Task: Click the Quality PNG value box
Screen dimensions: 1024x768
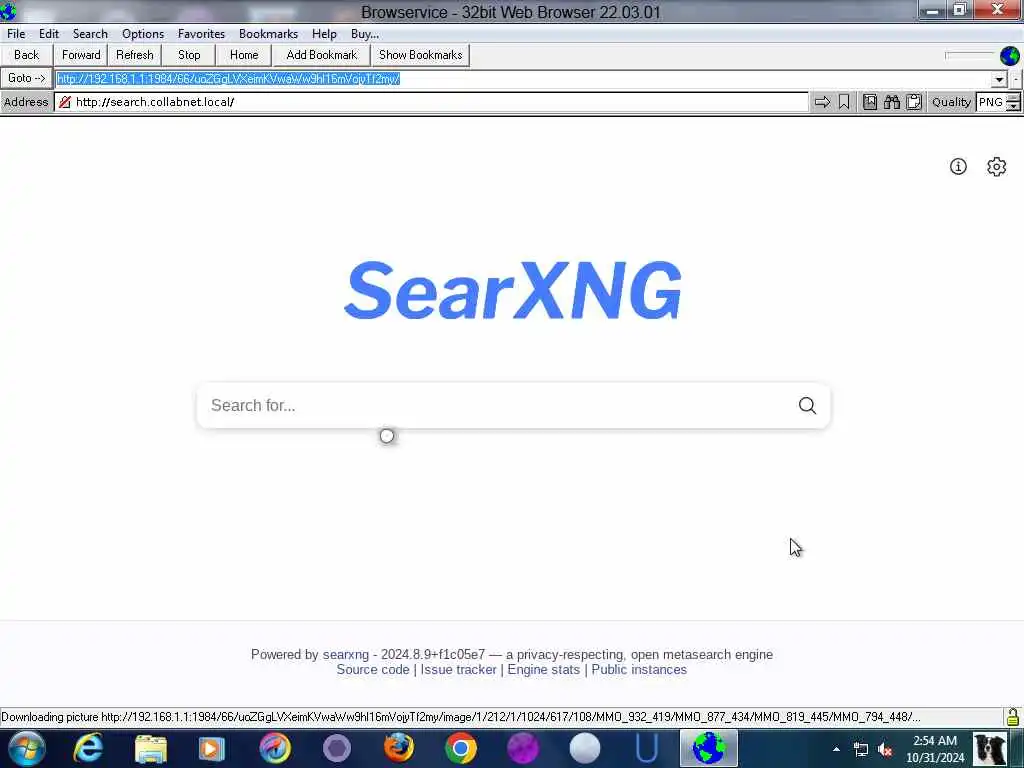Action: pos(991,102)
